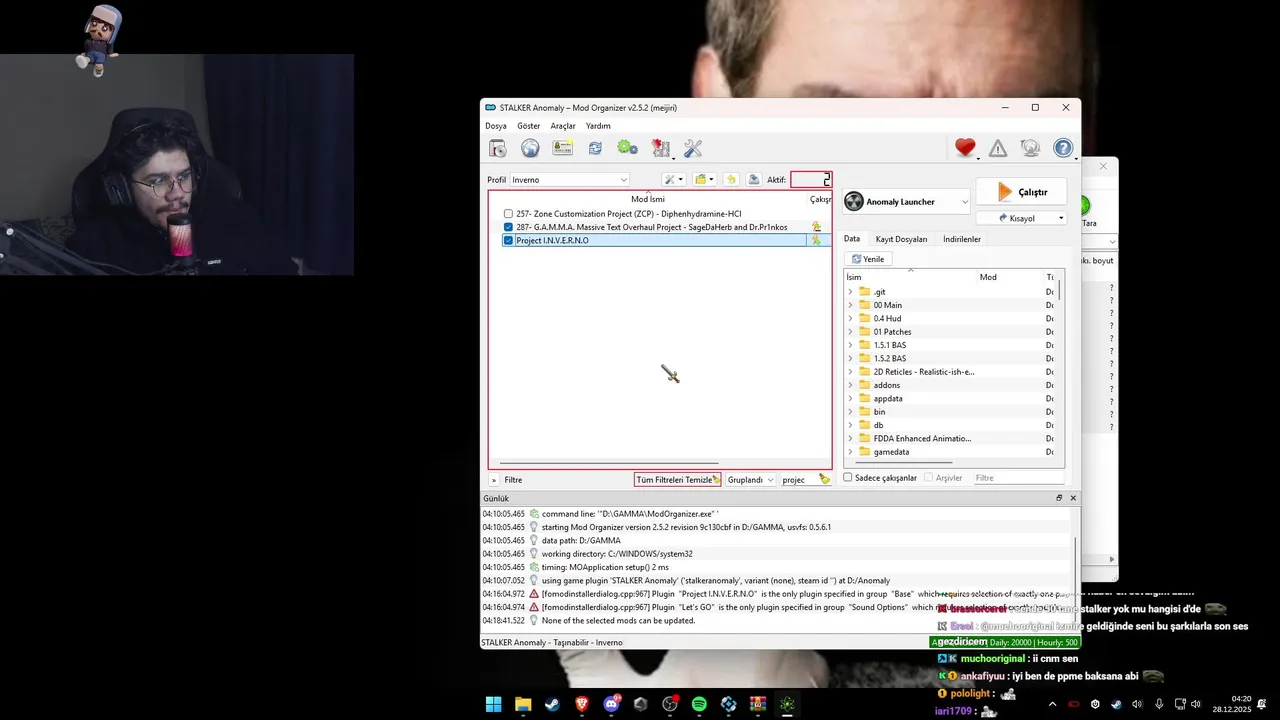Open WinRAR from the taskbar
This screenshot has height=720, width=1280.
[x=758, y=704]
